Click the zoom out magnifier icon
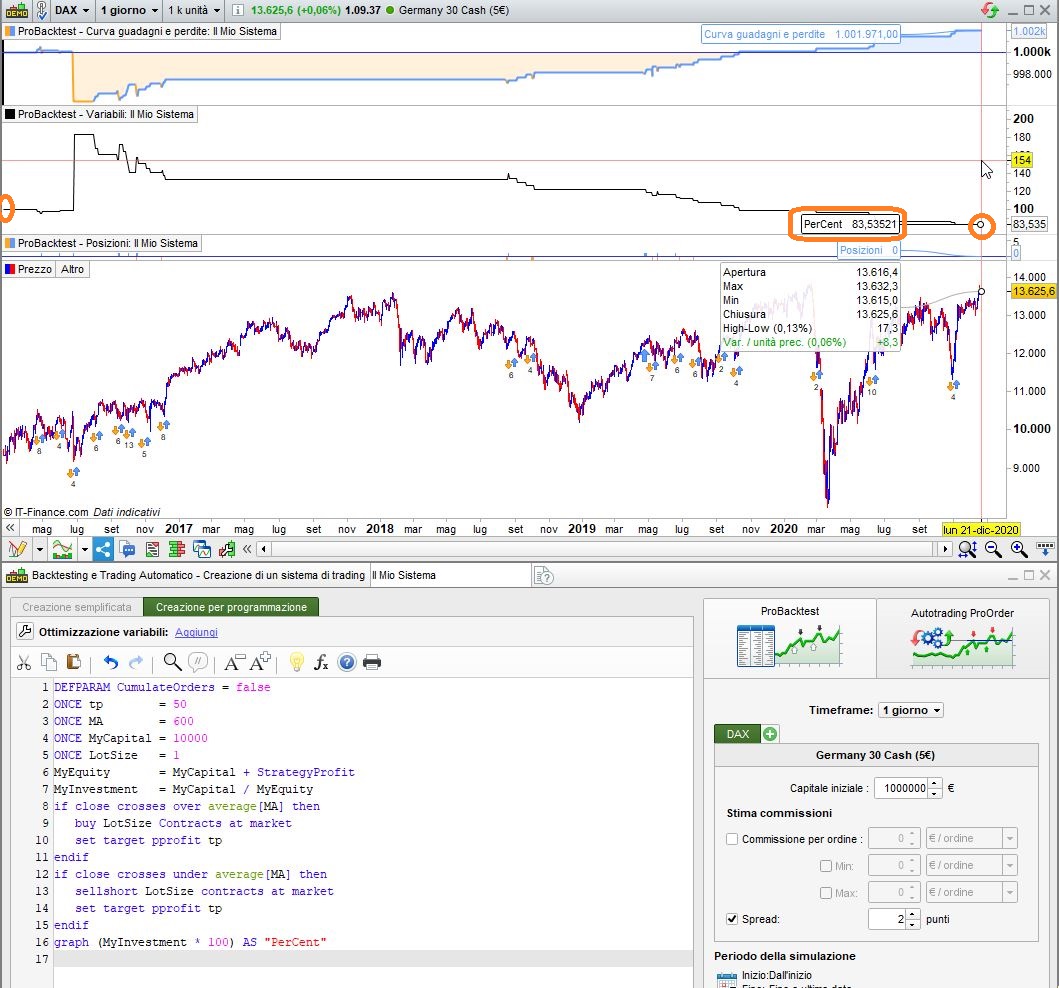The height and width of the screenshot is (988, 1059). (x=993, y=550)
